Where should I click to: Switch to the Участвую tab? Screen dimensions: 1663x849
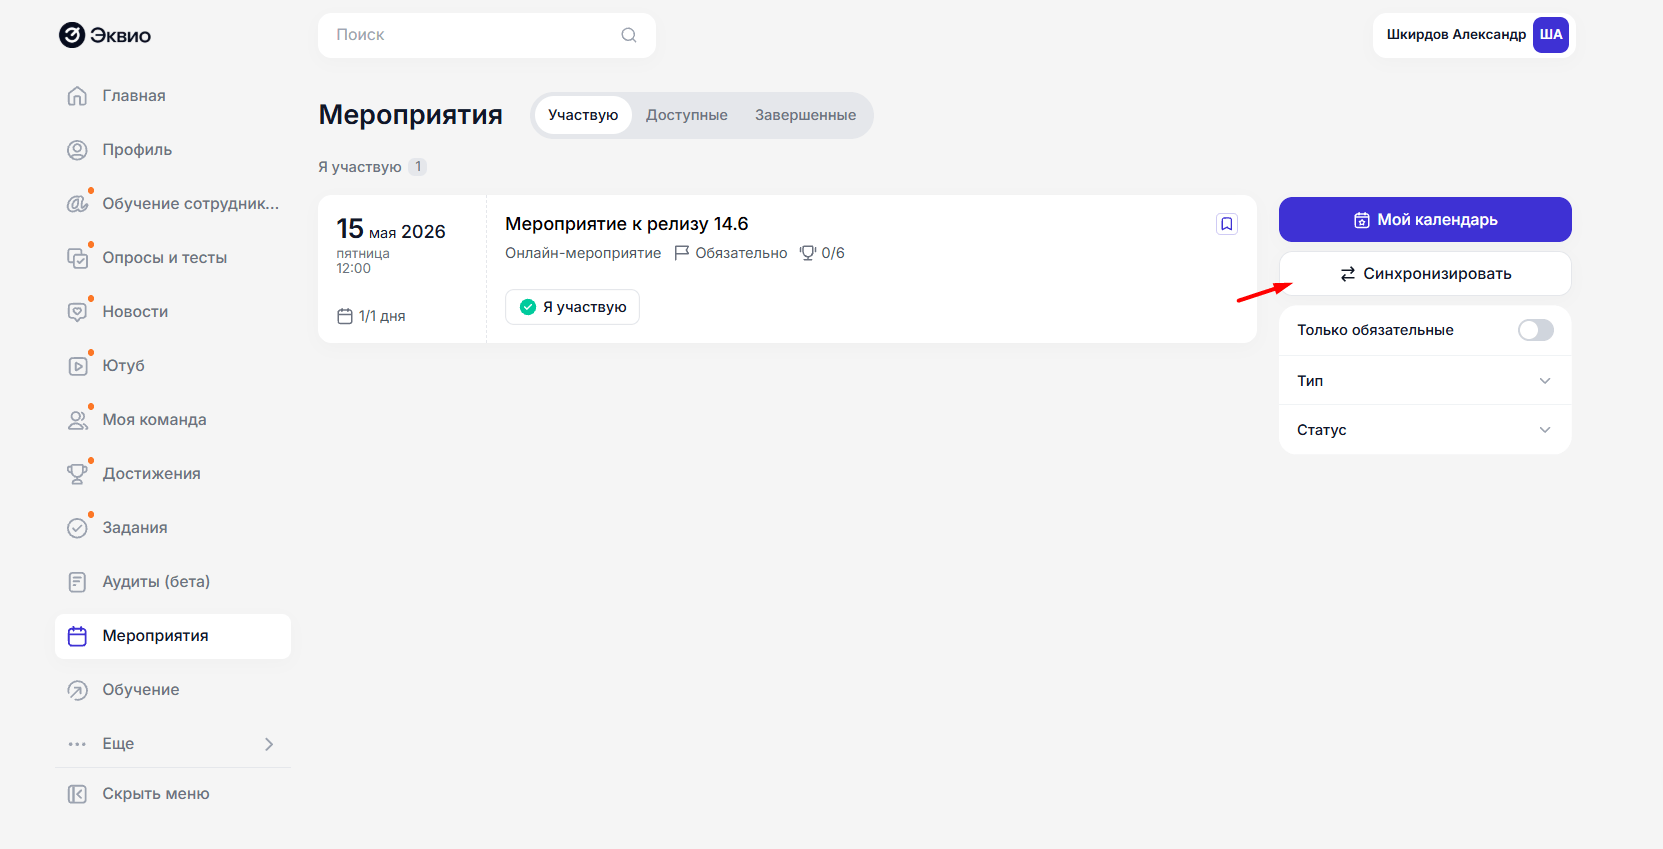[x=583, y=115]
